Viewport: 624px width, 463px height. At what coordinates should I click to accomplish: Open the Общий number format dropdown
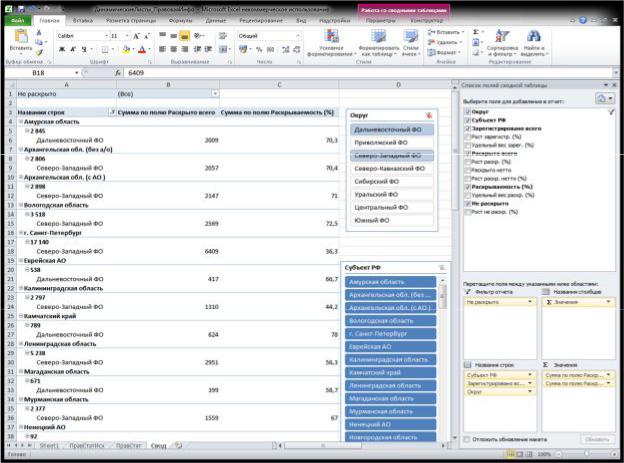298,36
